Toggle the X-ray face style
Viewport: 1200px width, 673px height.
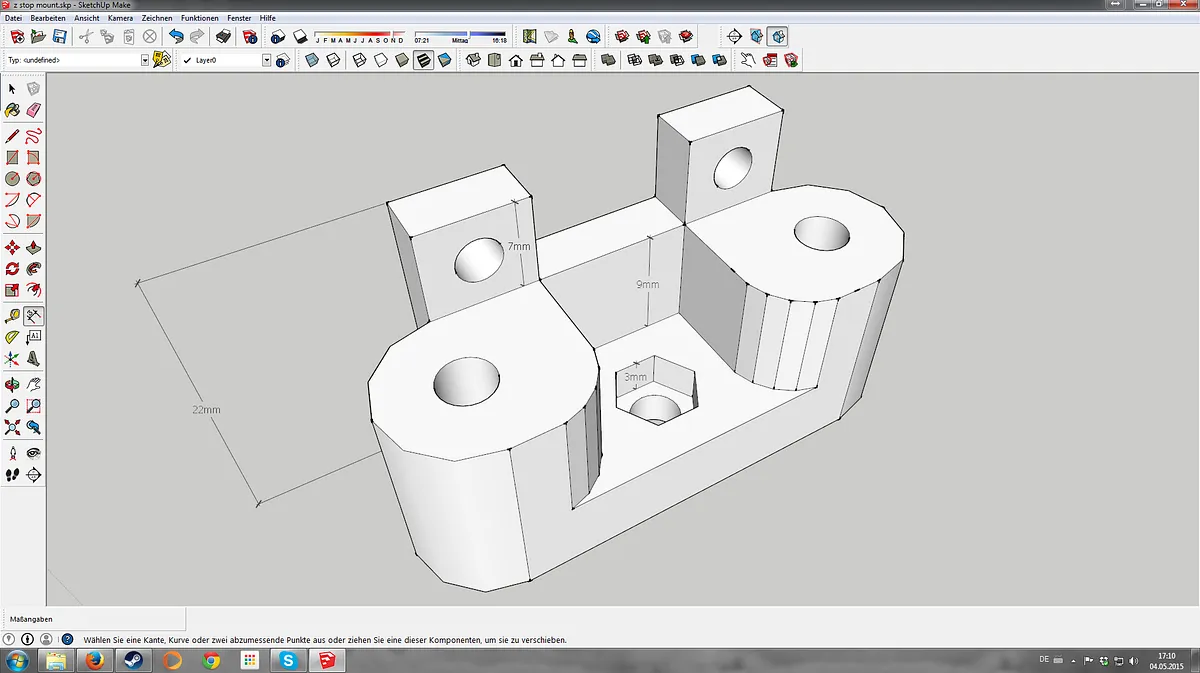coord(311,60)
